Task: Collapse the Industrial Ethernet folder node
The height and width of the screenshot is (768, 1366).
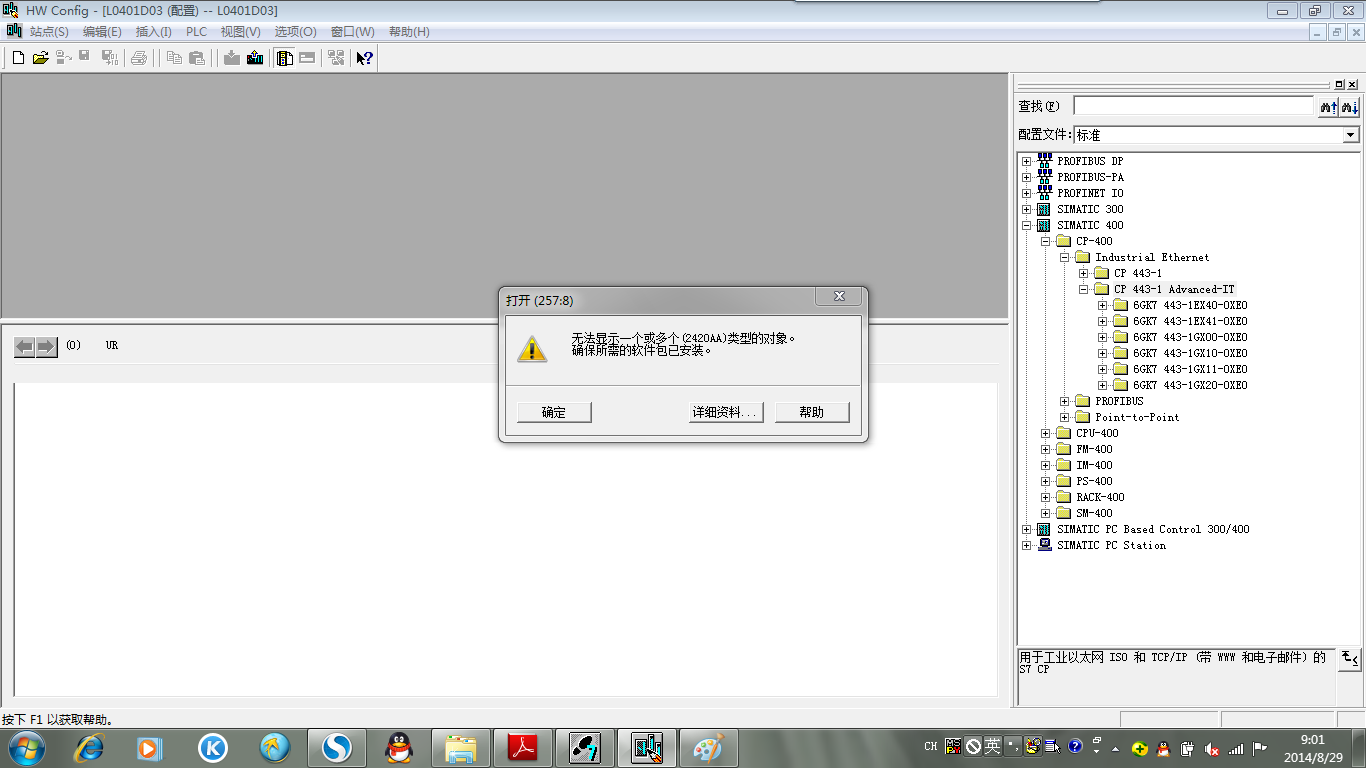Action: coord(1065,257)
